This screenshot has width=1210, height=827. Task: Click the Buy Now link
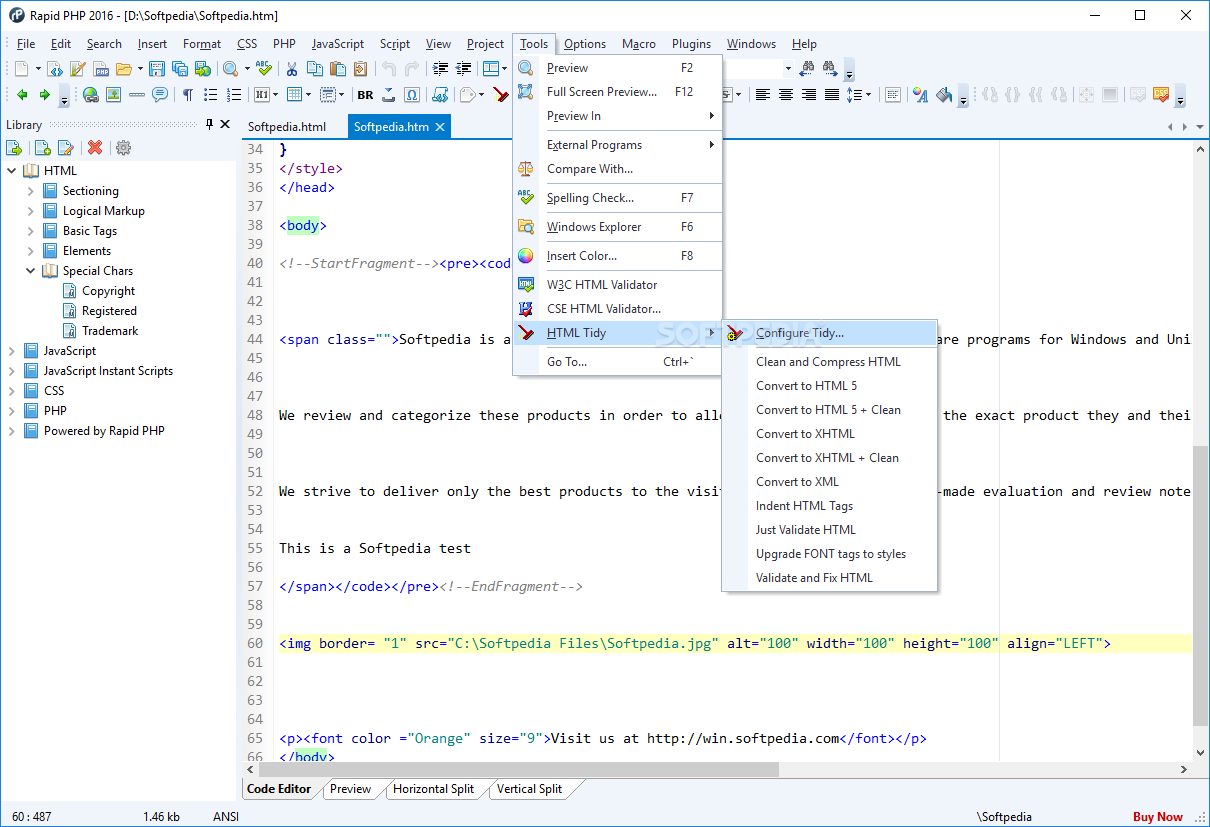tap(1158, 817)
